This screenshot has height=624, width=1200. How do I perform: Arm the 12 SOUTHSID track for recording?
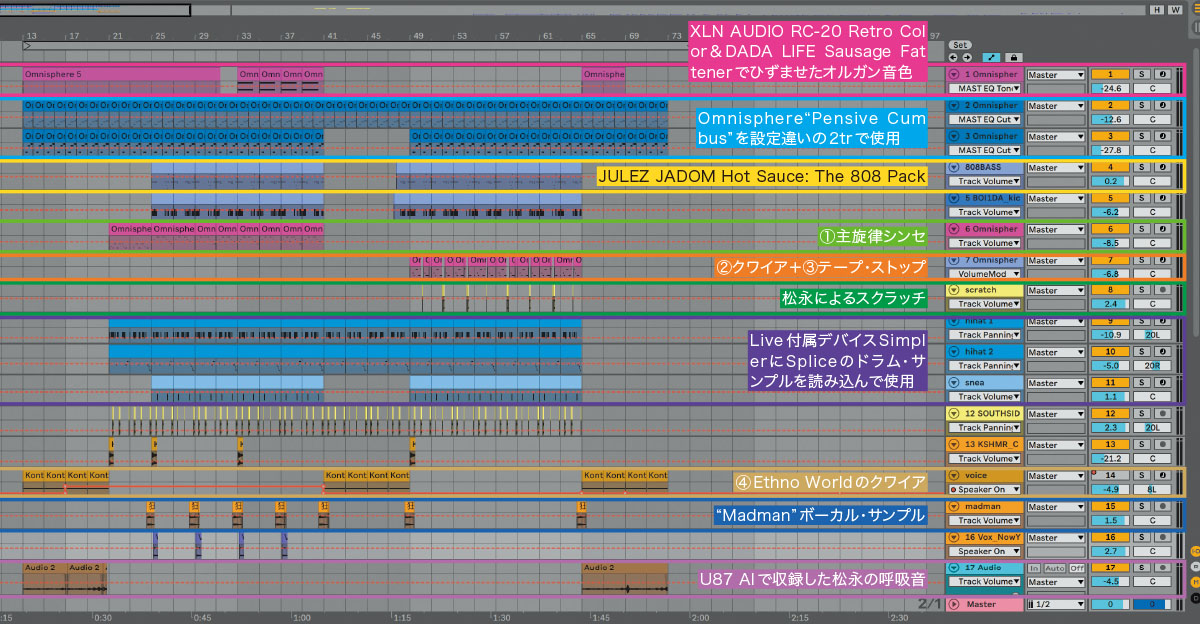pyautogui.click(x=1163, y=414)
